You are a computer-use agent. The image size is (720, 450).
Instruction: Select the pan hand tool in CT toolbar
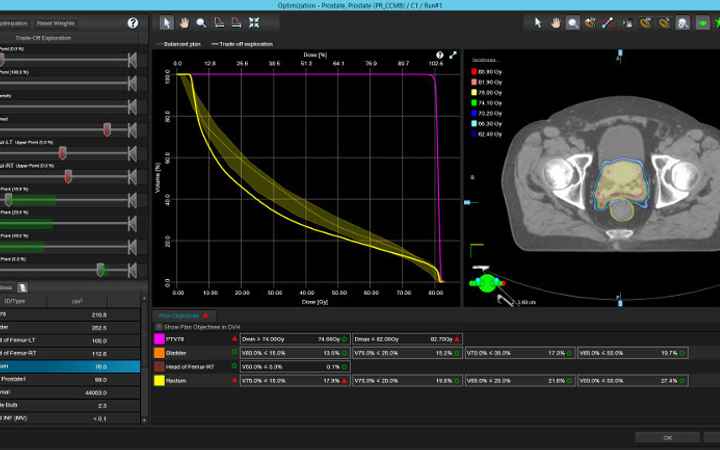pos(555,22)
